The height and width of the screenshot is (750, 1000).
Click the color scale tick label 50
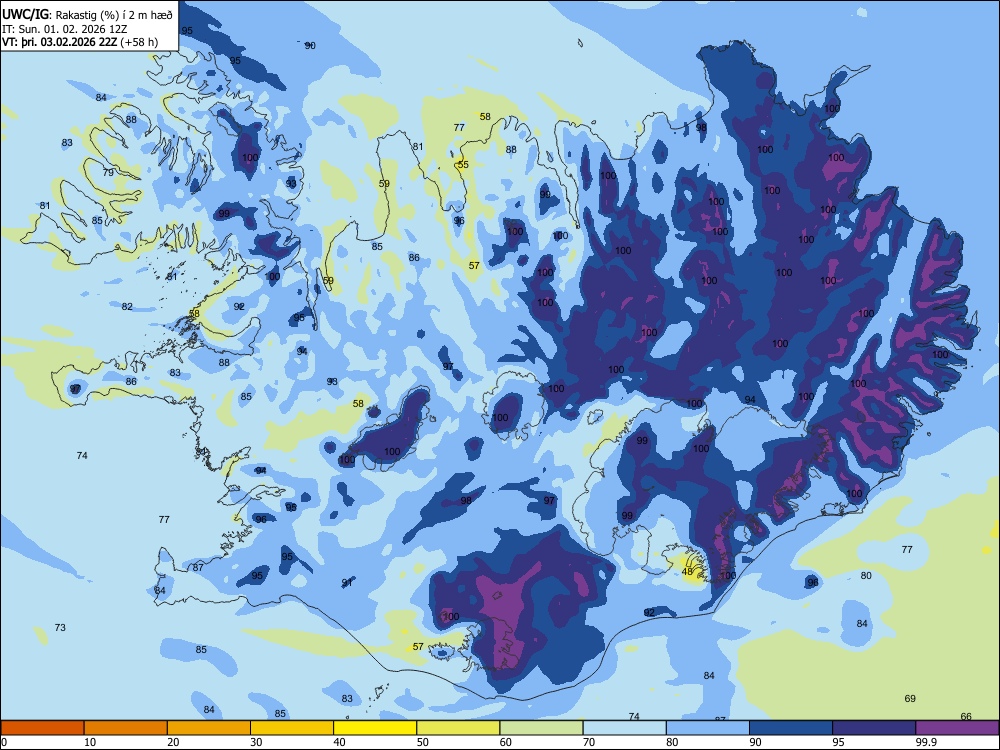pyautogui.click(x=423, y=742)
